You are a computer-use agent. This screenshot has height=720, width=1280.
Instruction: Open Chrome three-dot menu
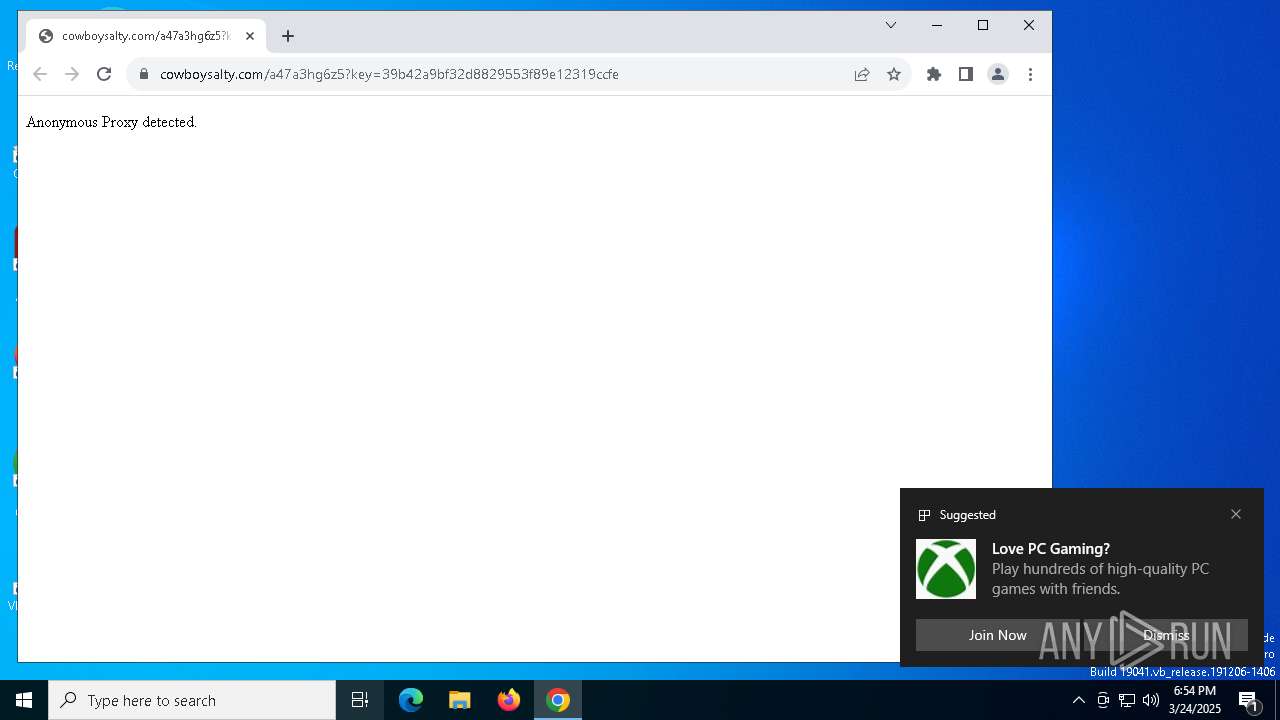tap(1030, 74)
